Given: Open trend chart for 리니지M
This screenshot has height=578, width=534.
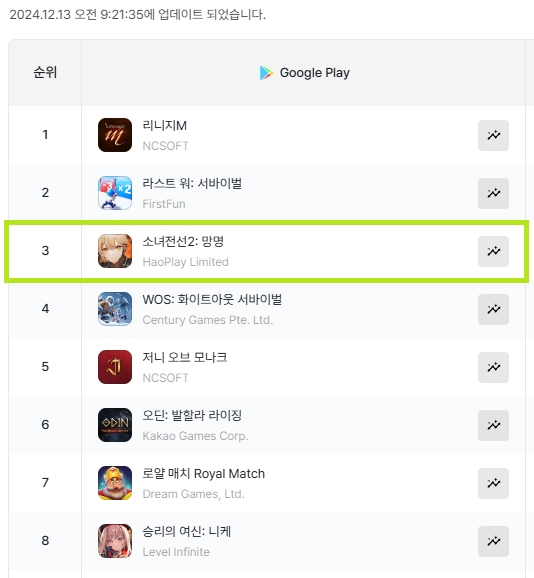Looking at the screenshot, I should coord(493,135).
